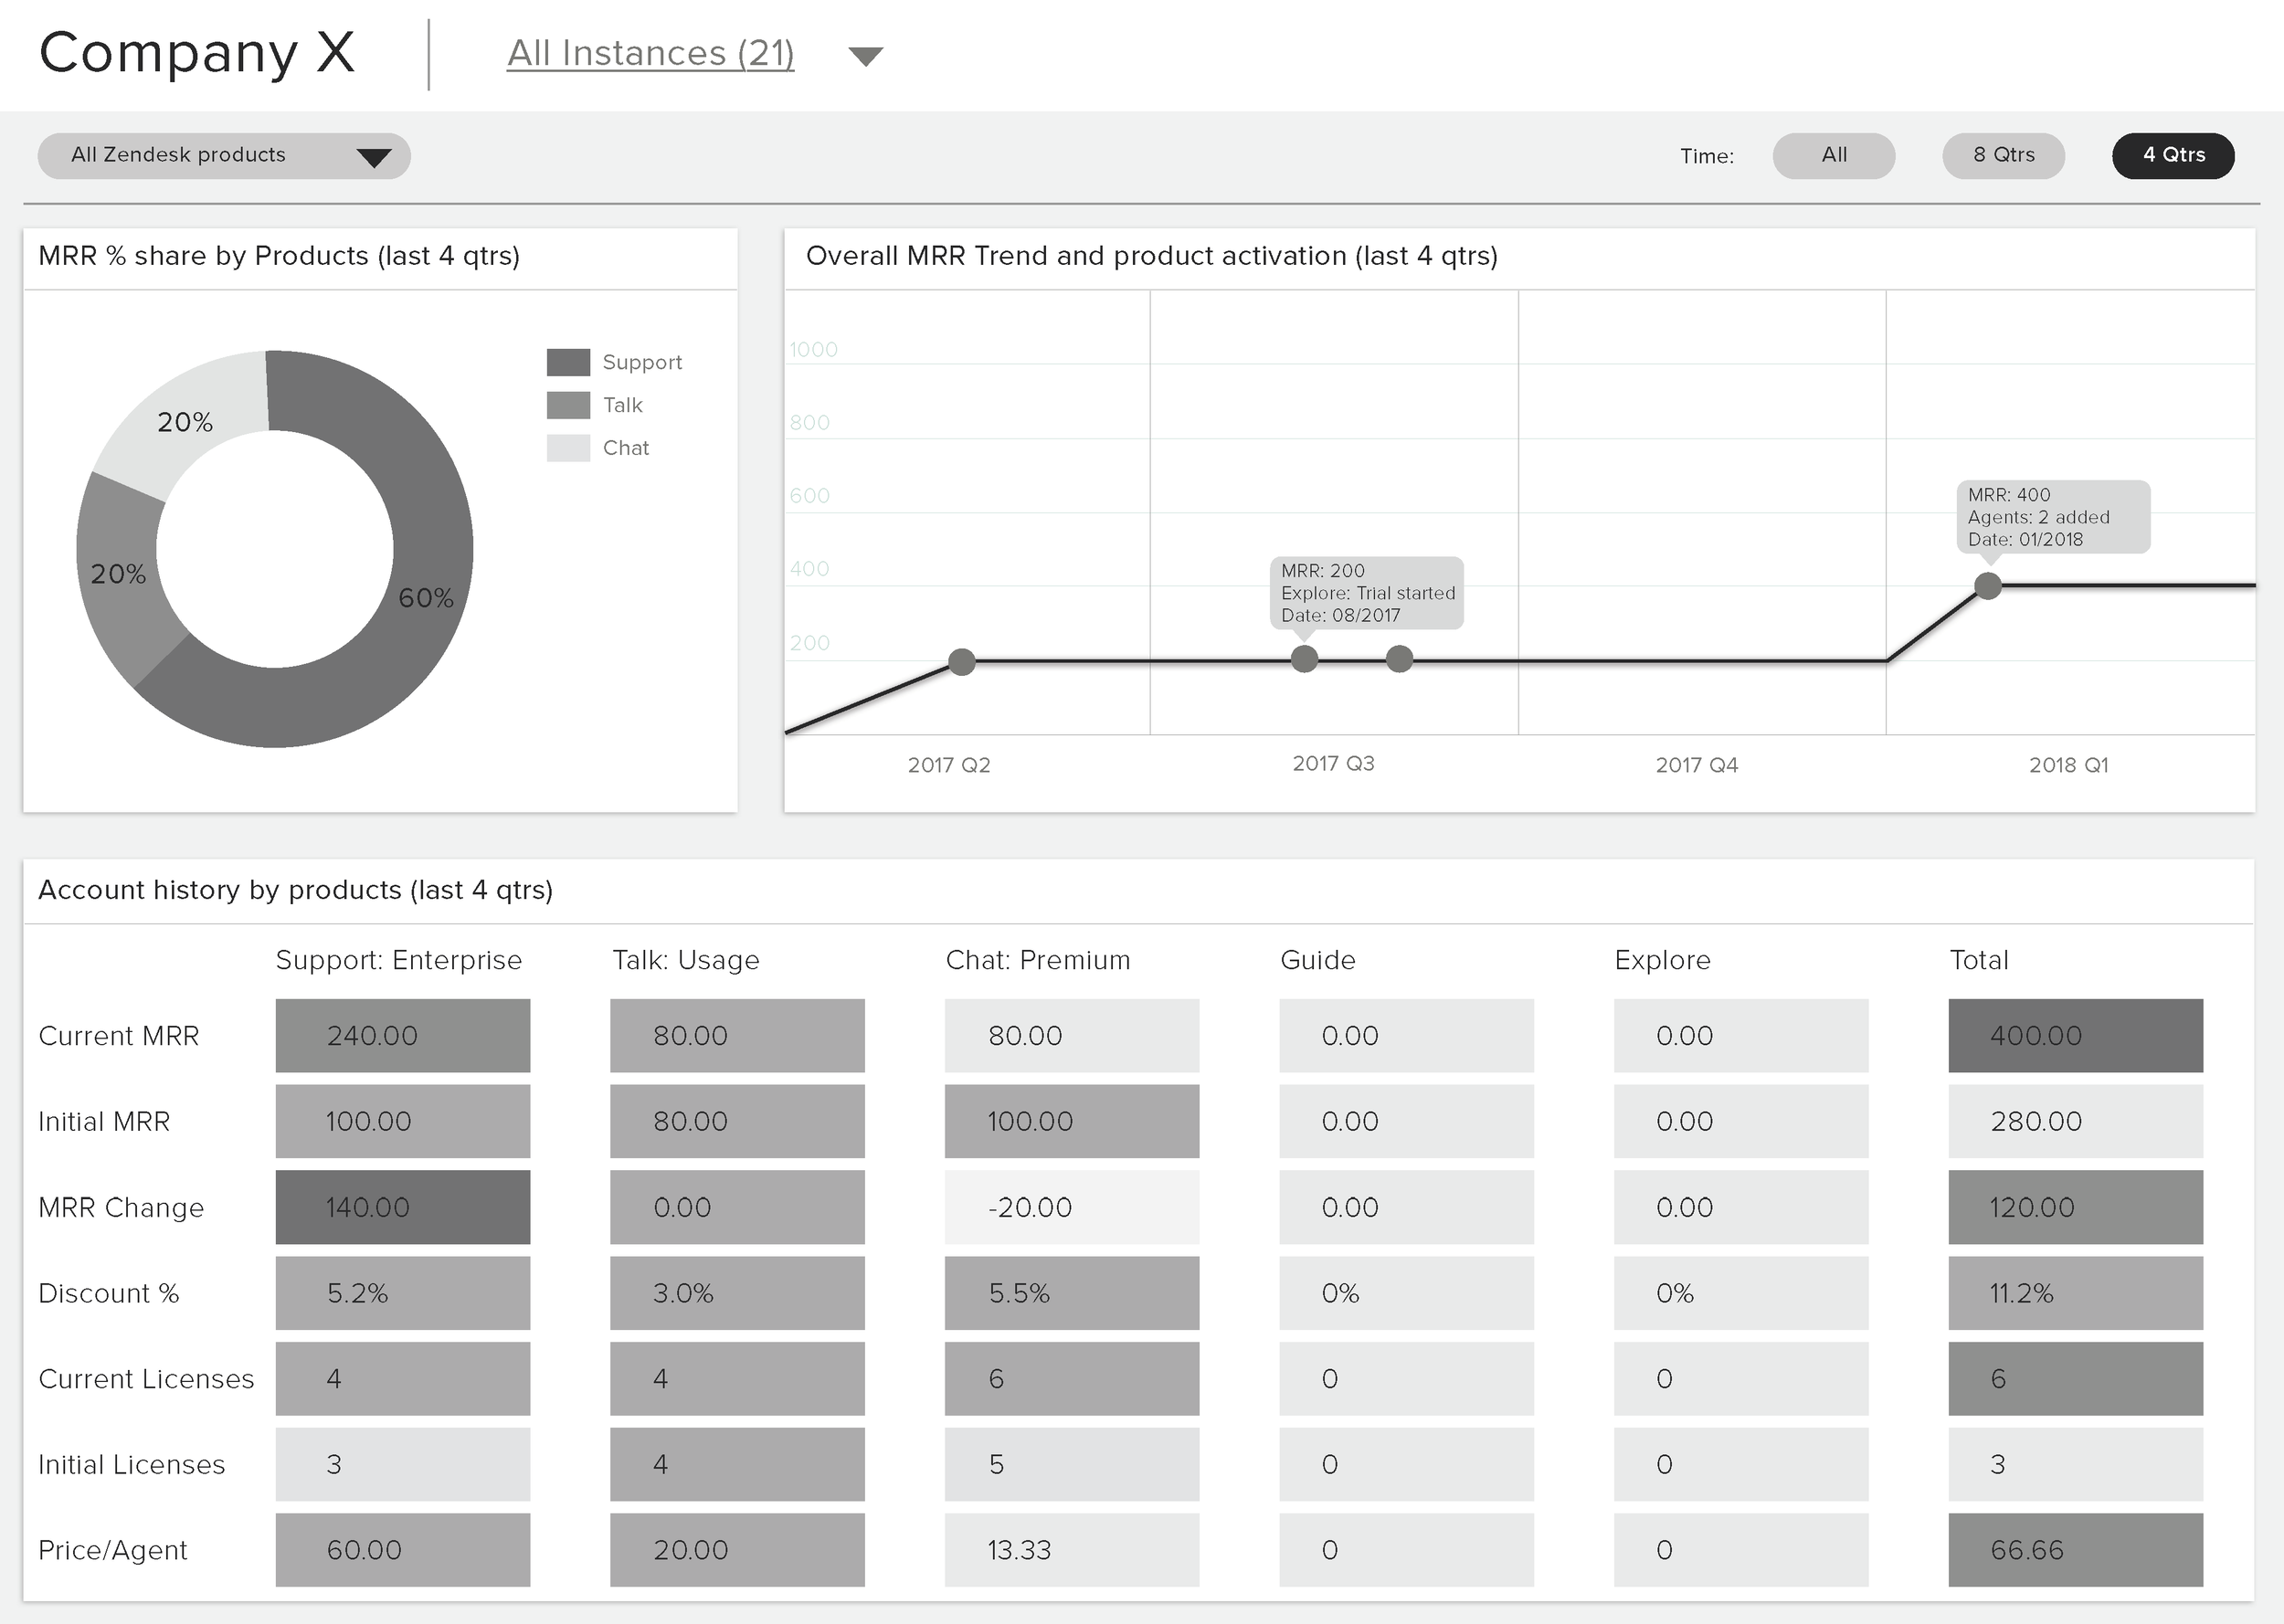Click the Support: Enterprise column header
Image resolution: width=2284 pixels, height=1624 pixels.
click(x=398, y=960)
